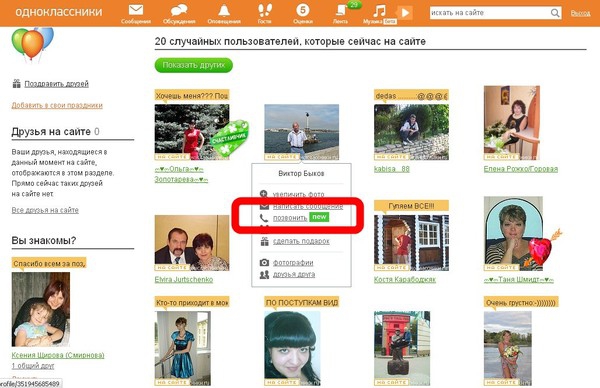Open the Лента feed icon

pyautogui.click(x=341, y=10)
